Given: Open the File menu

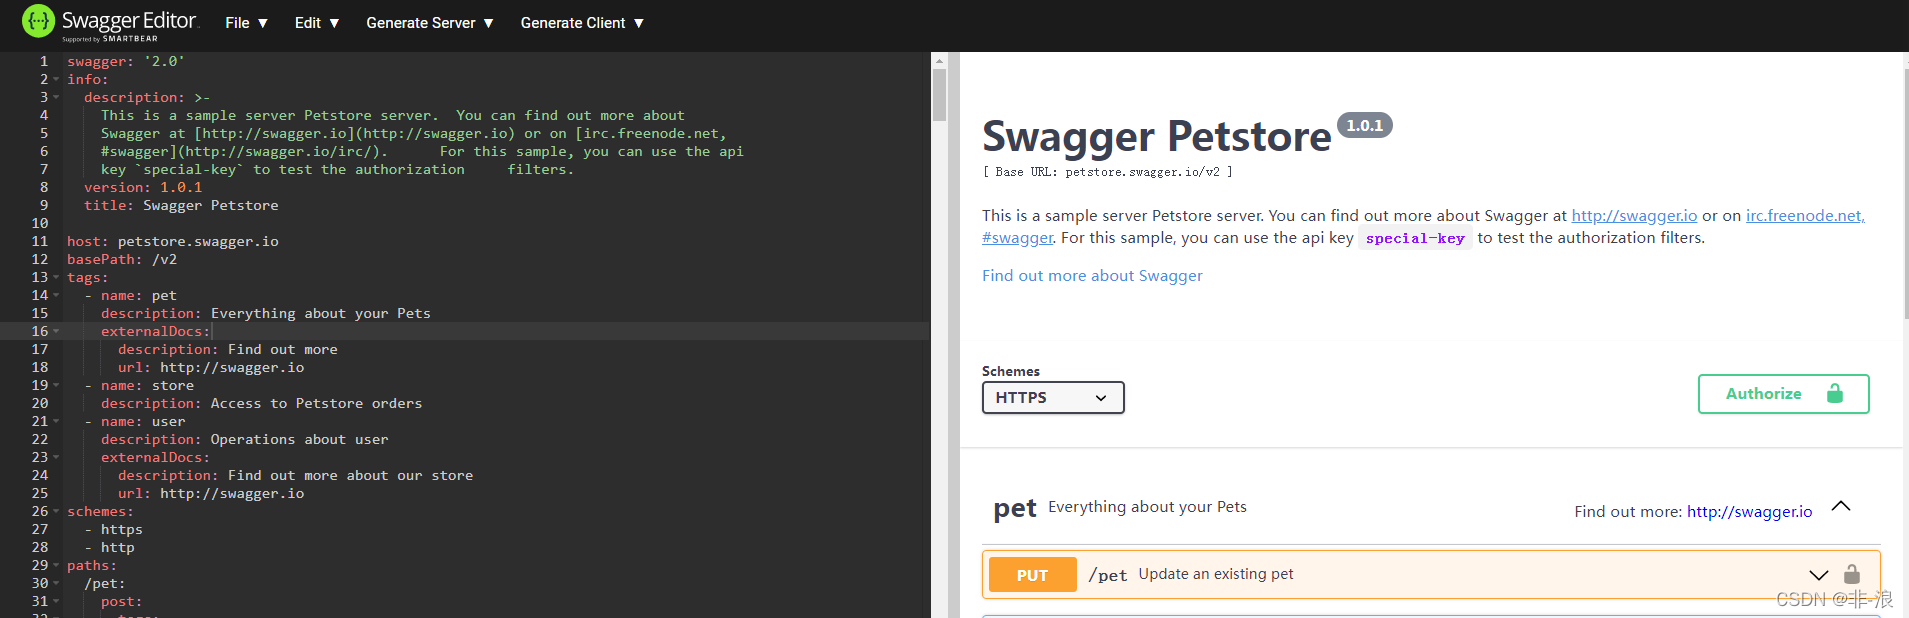Looking at the screenshot, I should click(246, 23).
